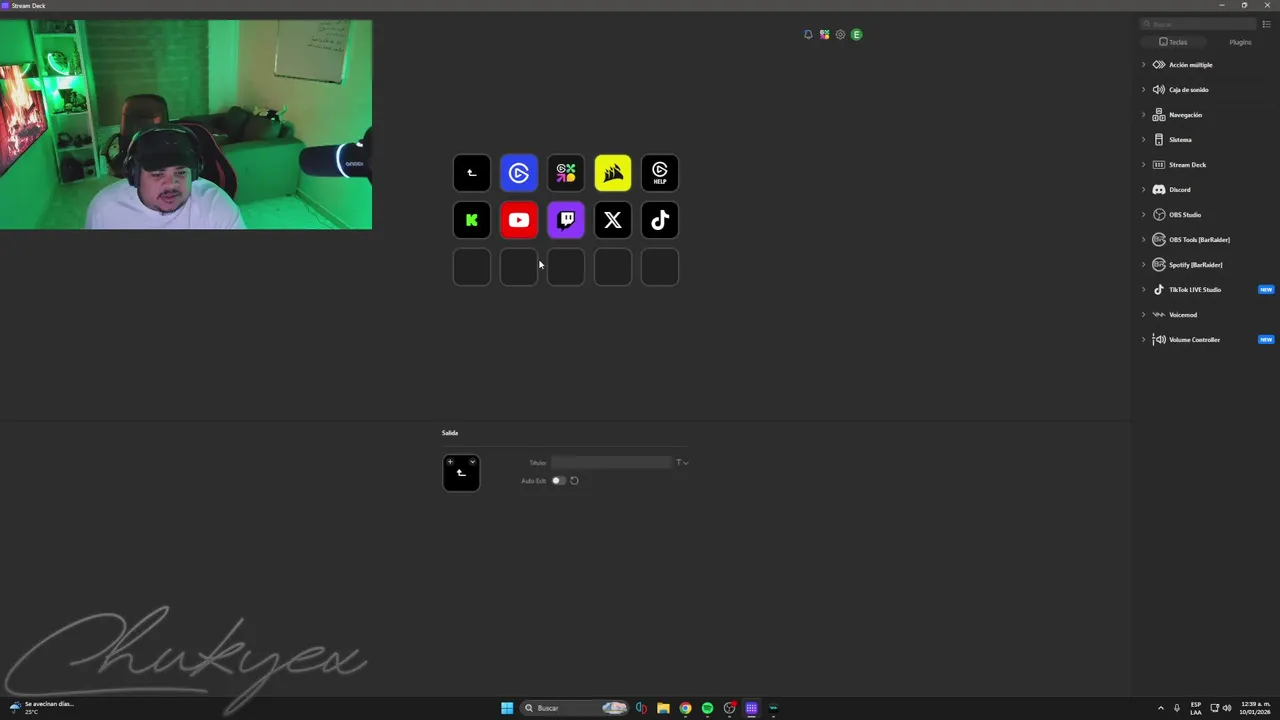
Task: Open the dropdown arrow on Salida key preview
Action: [472, 462]
